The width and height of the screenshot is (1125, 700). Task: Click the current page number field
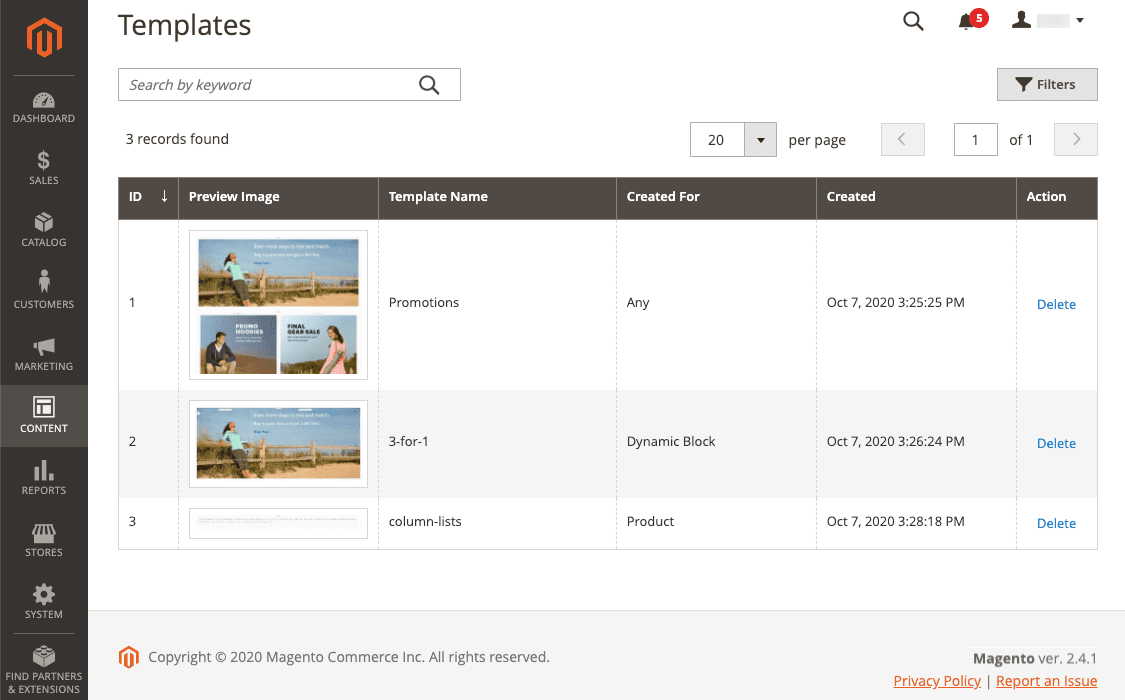(975, 139)
